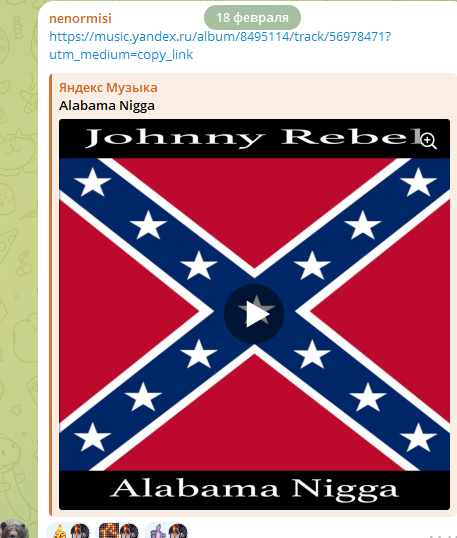Click the bold track title under Яндекс Музыка
This screenshot has height=538, width=457.
(x=107, y=106)
